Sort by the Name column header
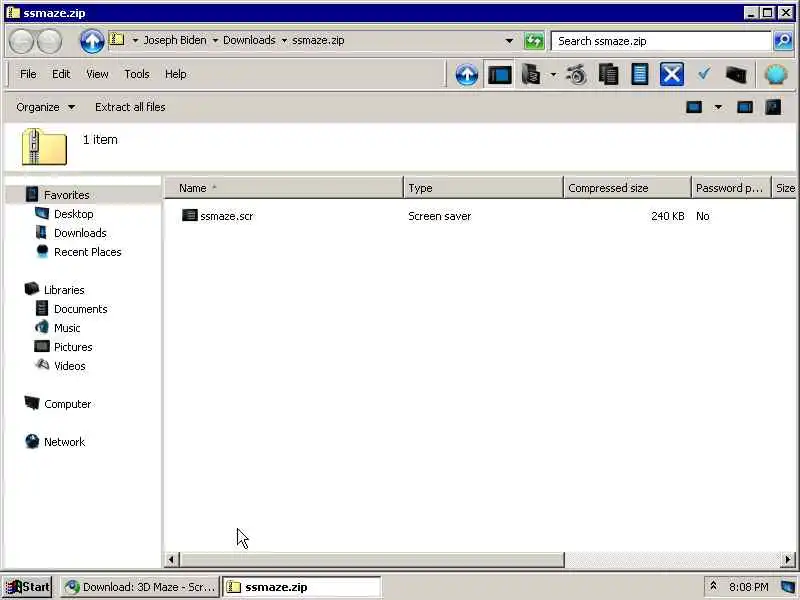The image size is (800, 600). coord(284,188)
